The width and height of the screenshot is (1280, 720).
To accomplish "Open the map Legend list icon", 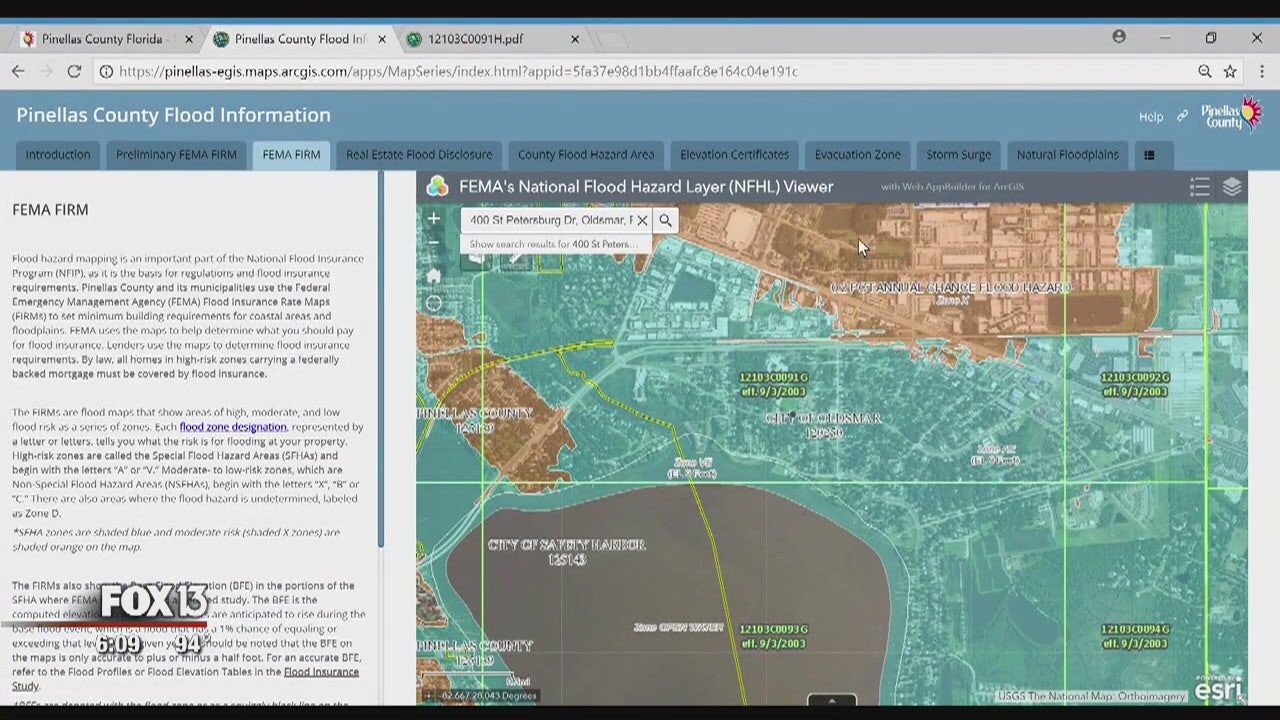I will pos(1199,187).
